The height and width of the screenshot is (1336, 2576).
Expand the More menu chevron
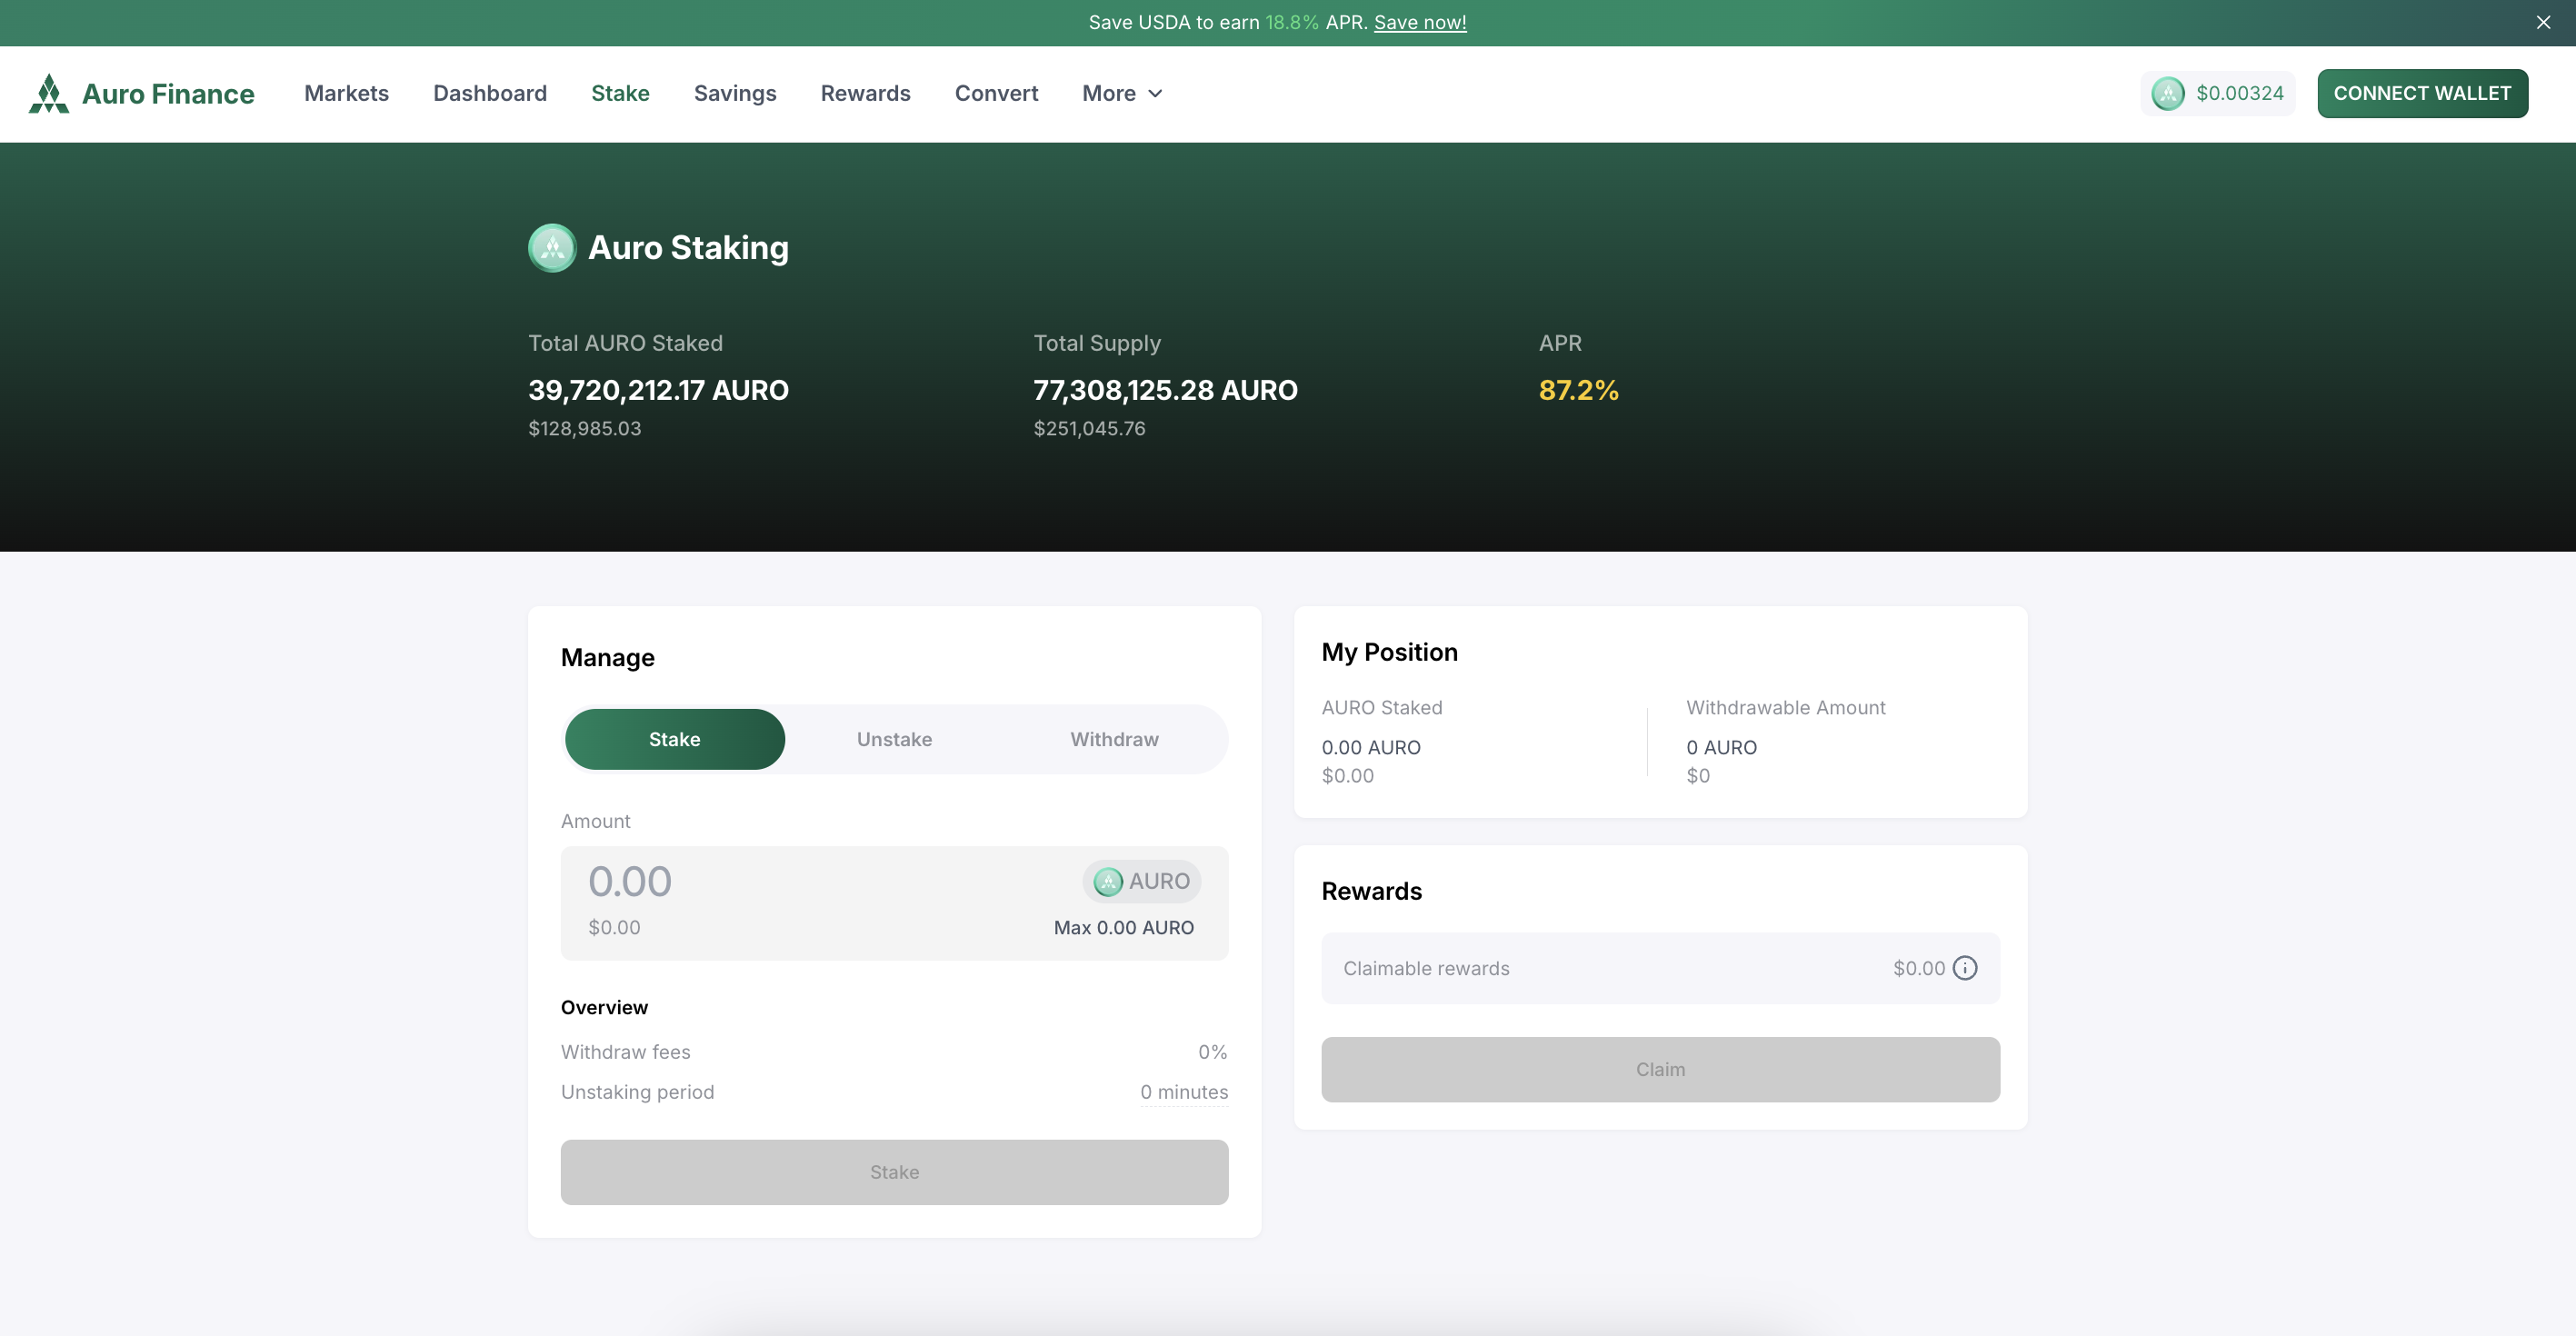click(x=1155, y=93)
